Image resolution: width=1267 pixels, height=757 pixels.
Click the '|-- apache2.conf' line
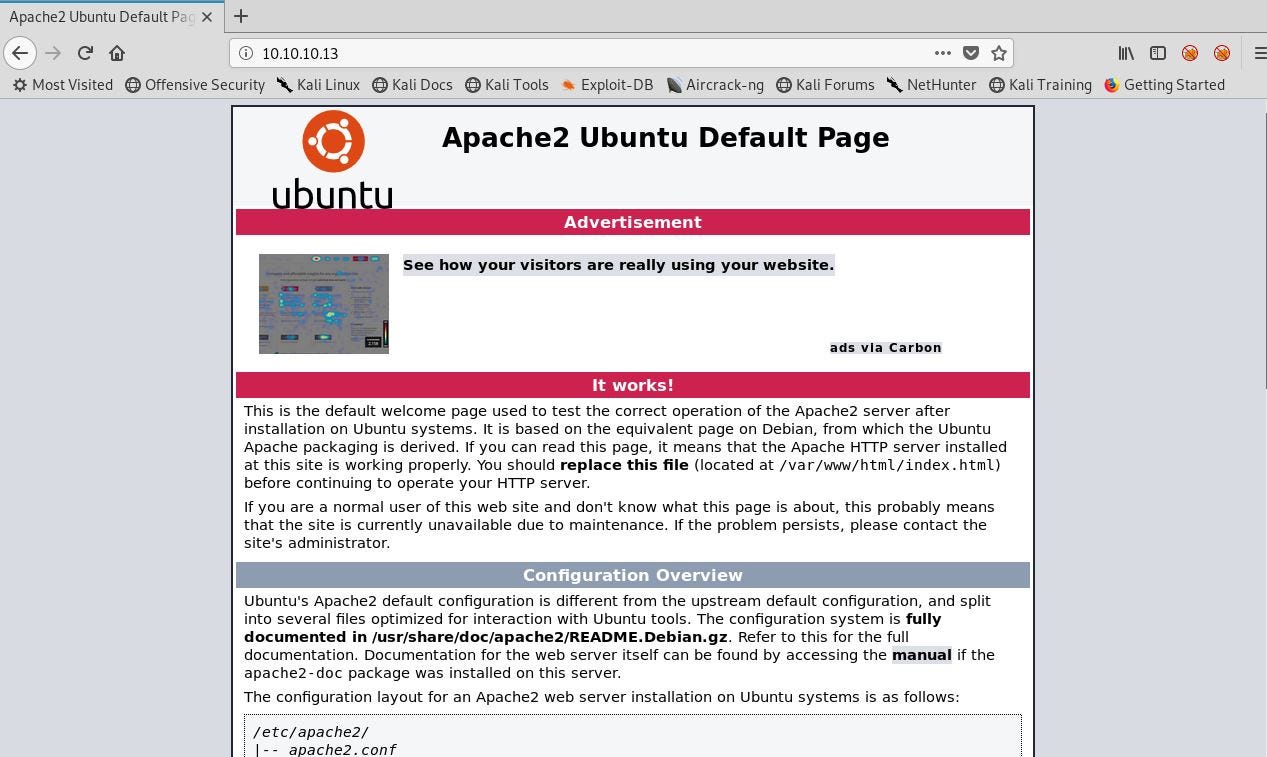[x=325, y=750]
